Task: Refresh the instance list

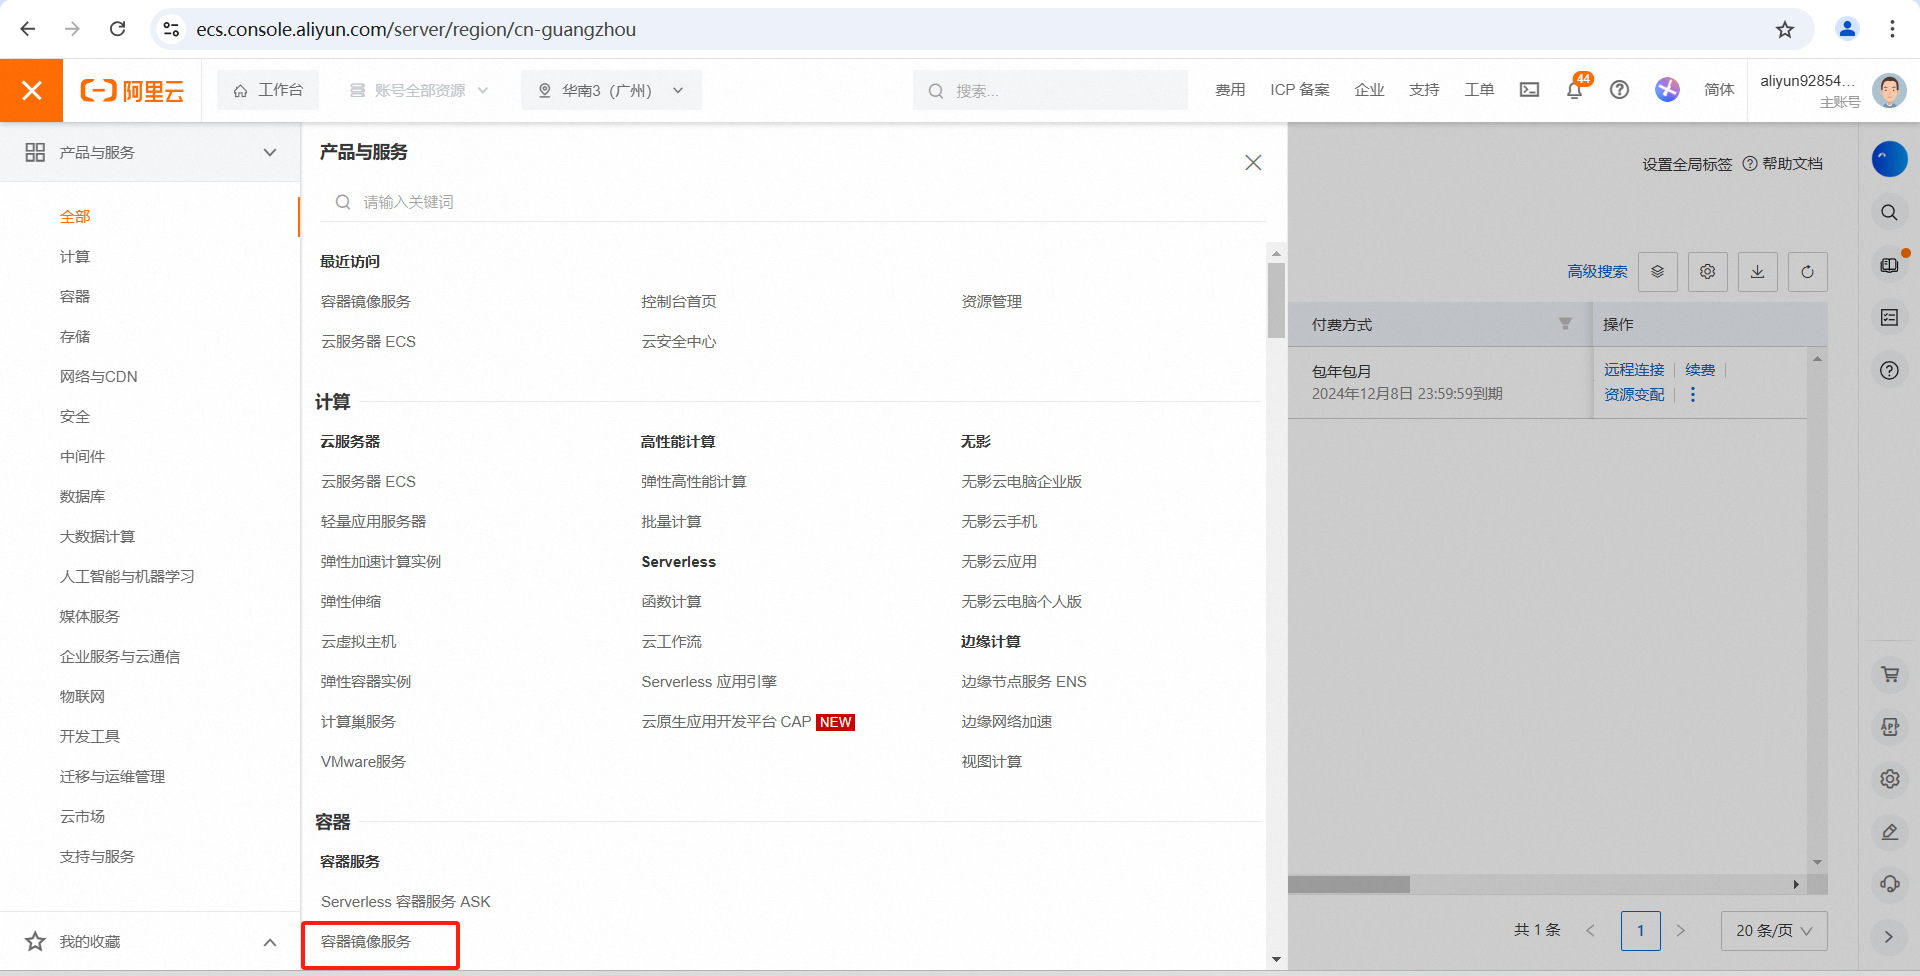Action: click(1807, 271)
